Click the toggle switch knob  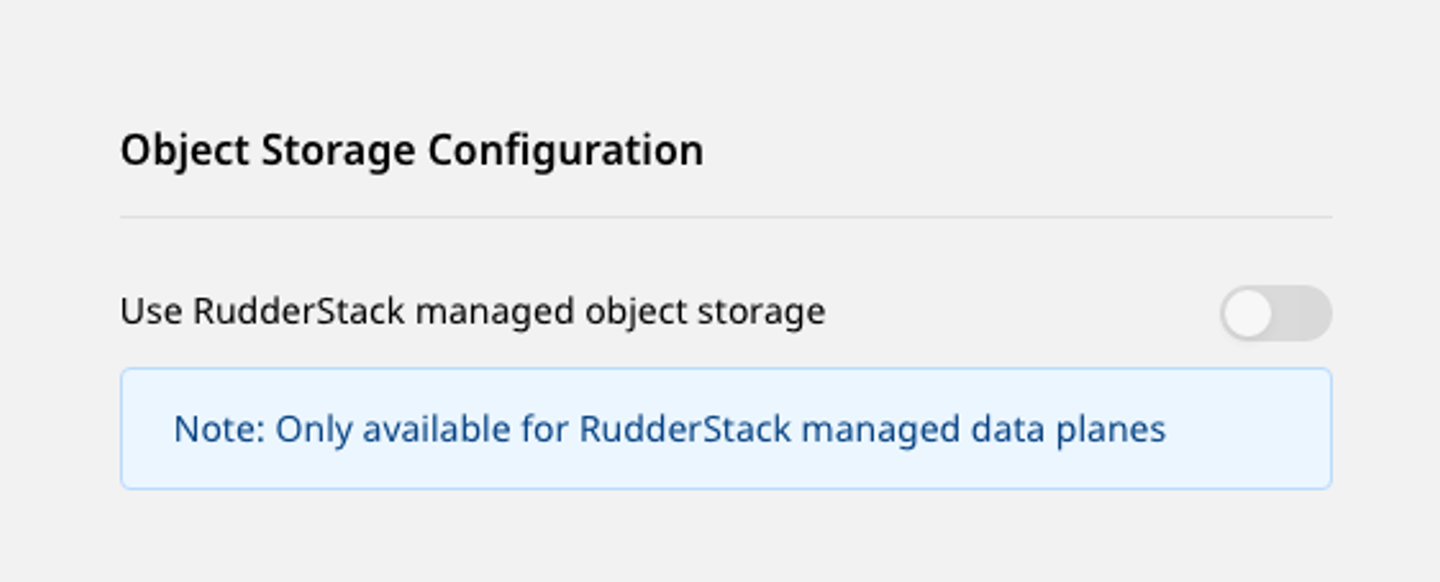coord(1248,314)
